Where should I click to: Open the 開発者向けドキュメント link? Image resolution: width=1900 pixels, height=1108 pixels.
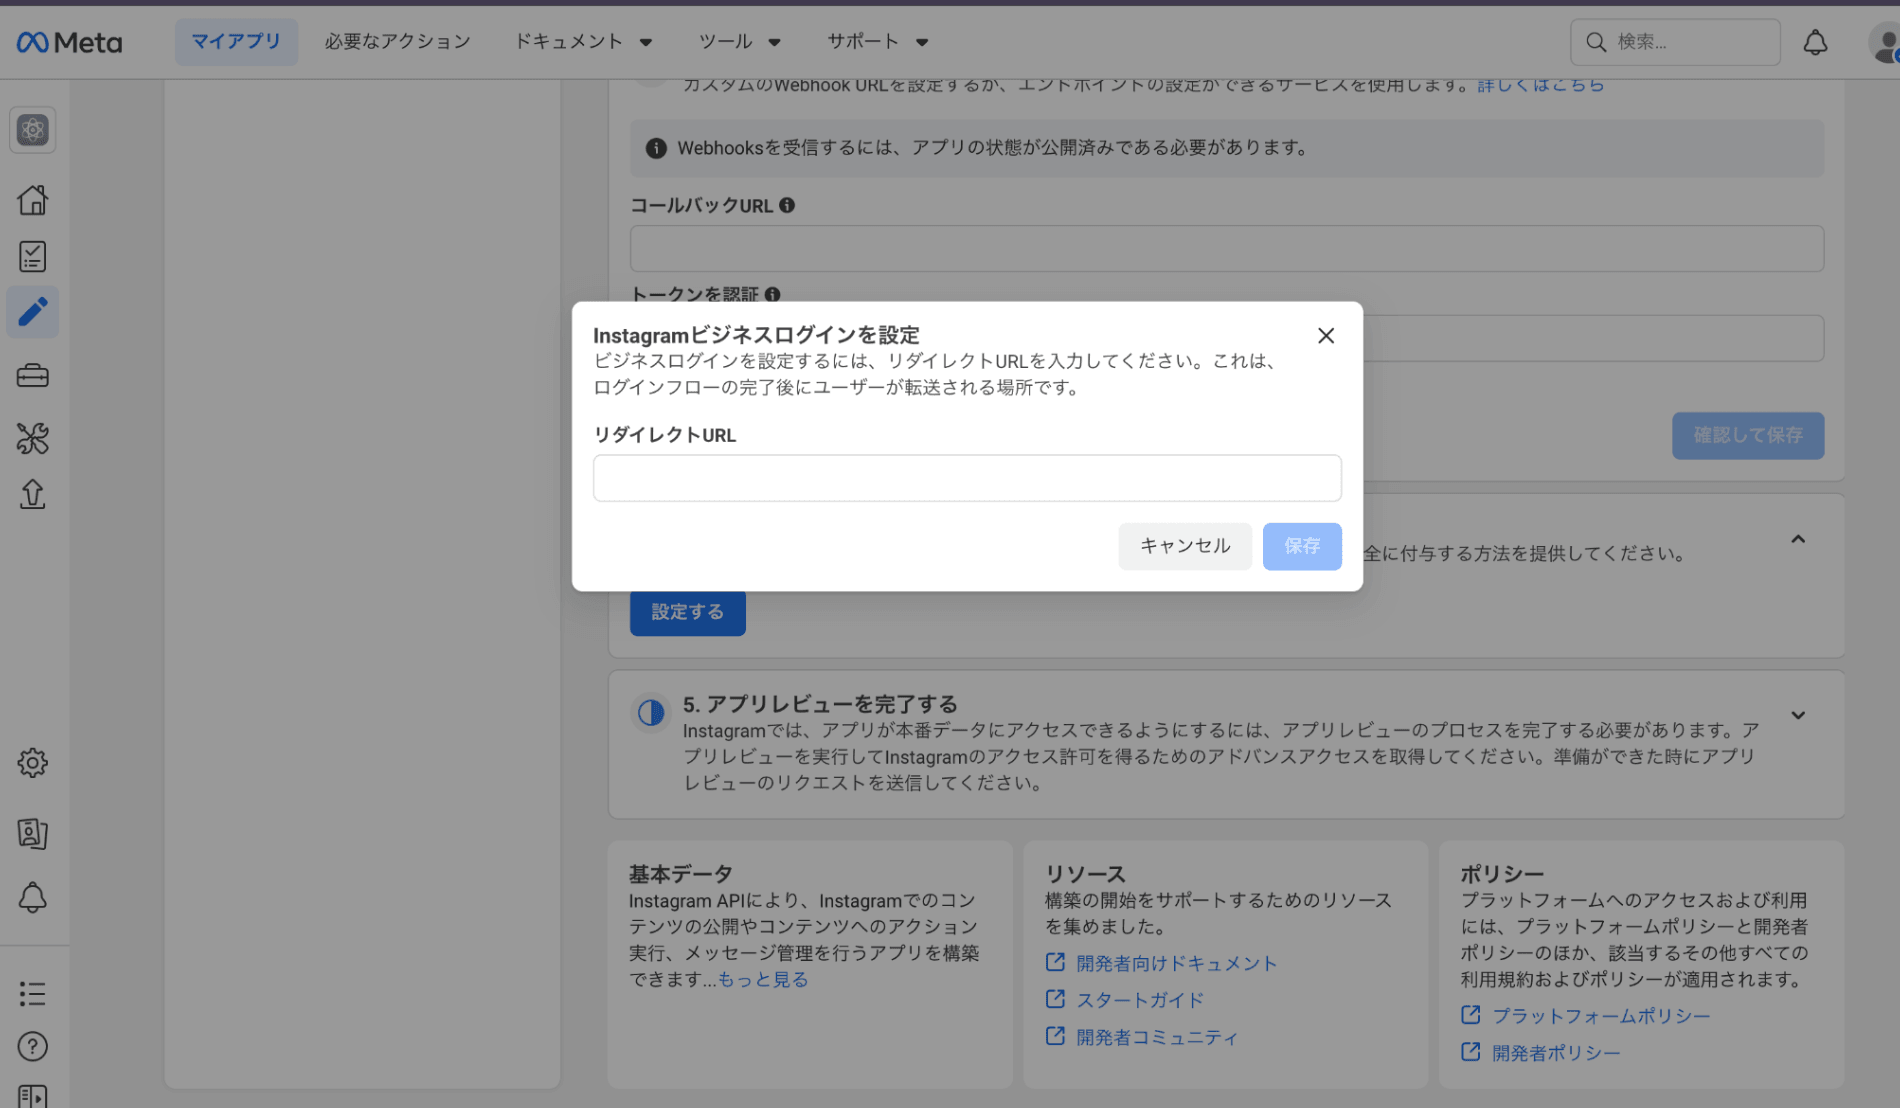click(1176, 963)
